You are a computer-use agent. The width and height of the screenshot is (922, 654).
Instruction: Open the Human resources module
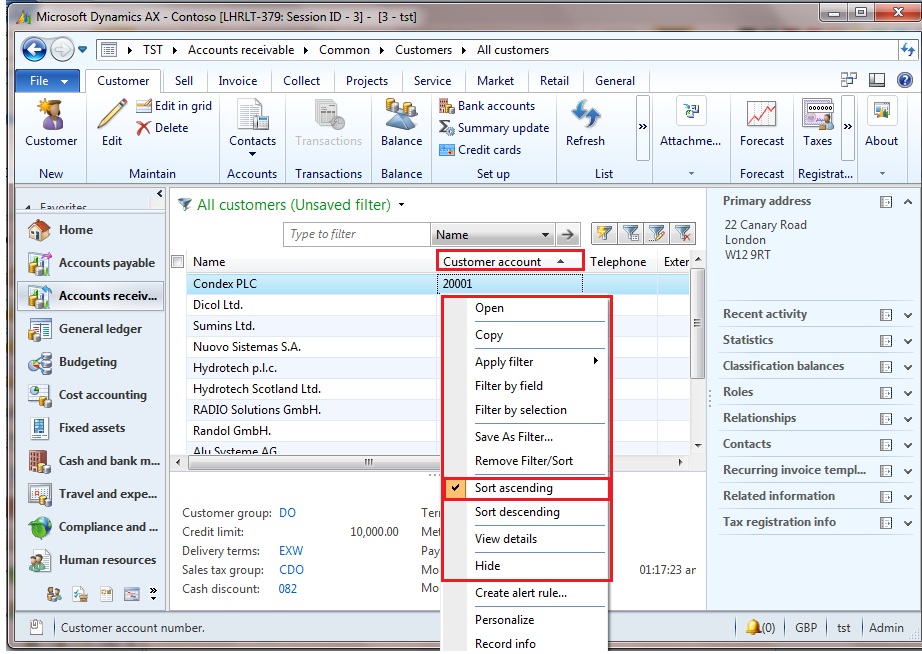pos(90,559)
